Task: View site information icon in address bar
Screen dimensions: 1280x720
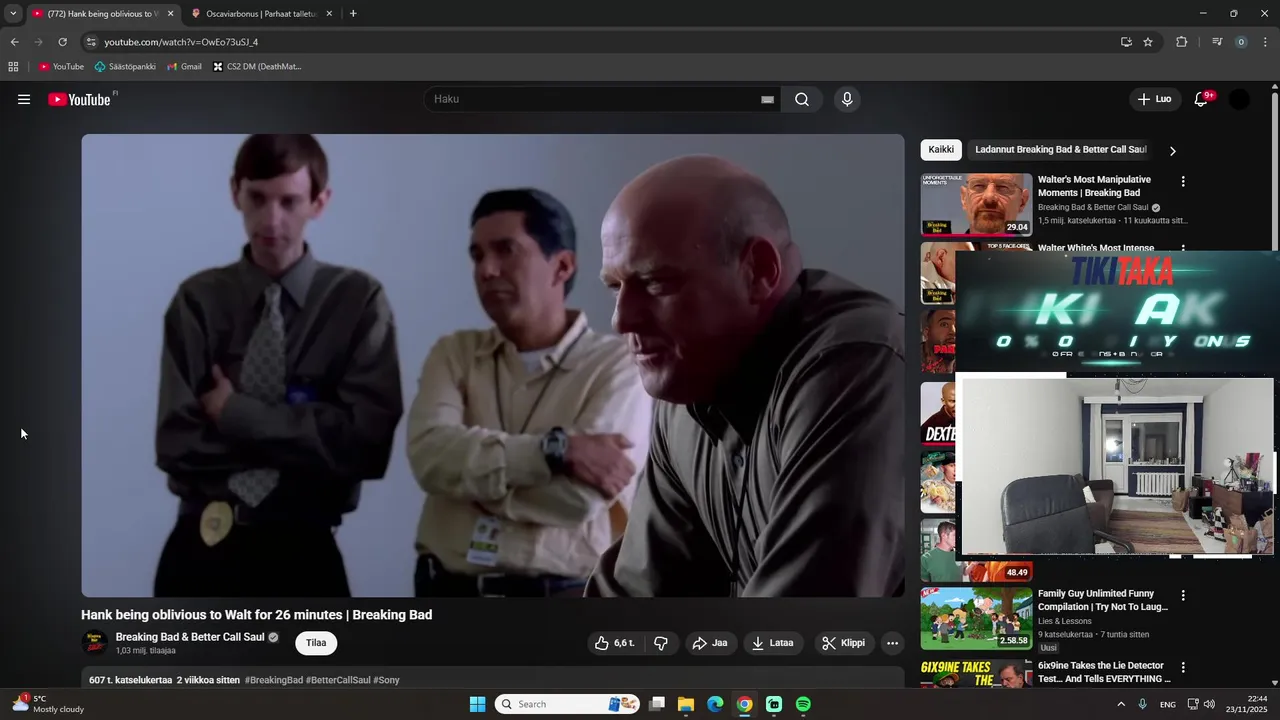Action: click(x=91, y=42)
